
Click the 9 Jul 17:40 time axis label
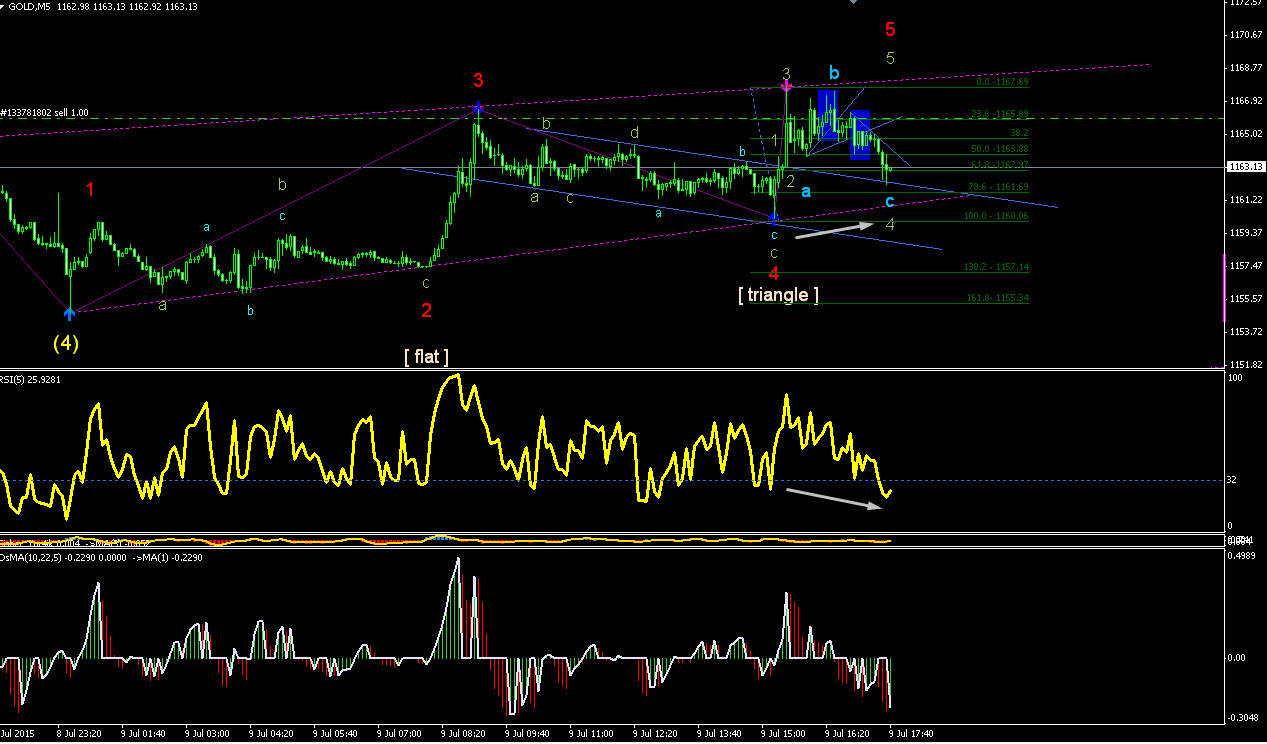click(x=912, y=733)
